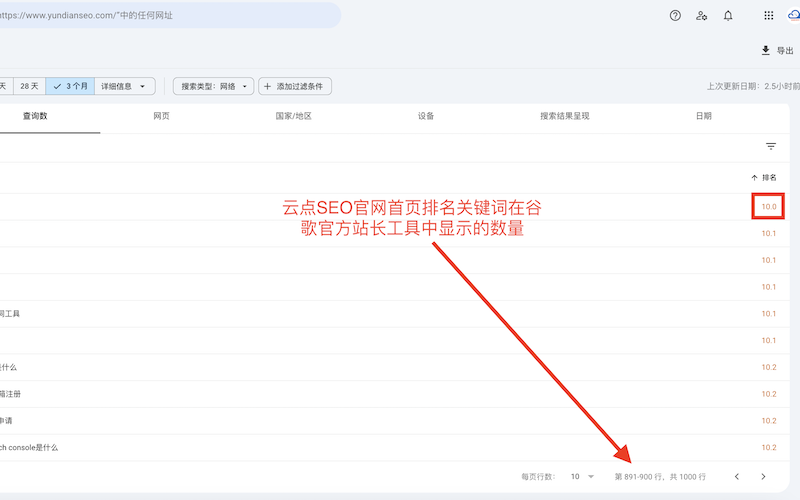Go to the next page of results

tap(764, 477)
